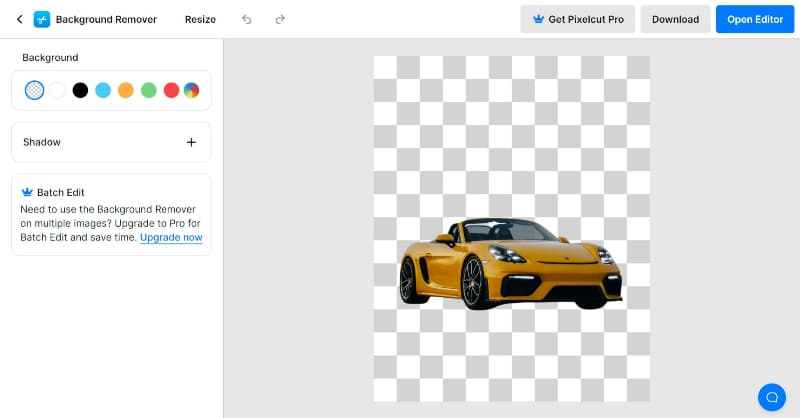This screenshot has height=418, width=800.
Task: Click the Batch Edit heading
Action: pos(61,192)
